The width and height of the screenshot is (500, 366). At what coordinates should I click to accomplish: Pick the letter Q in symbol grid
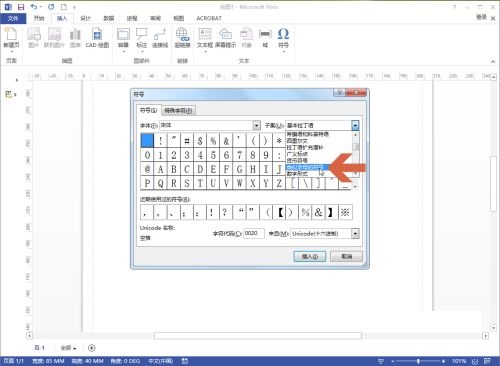coord(160,183)
